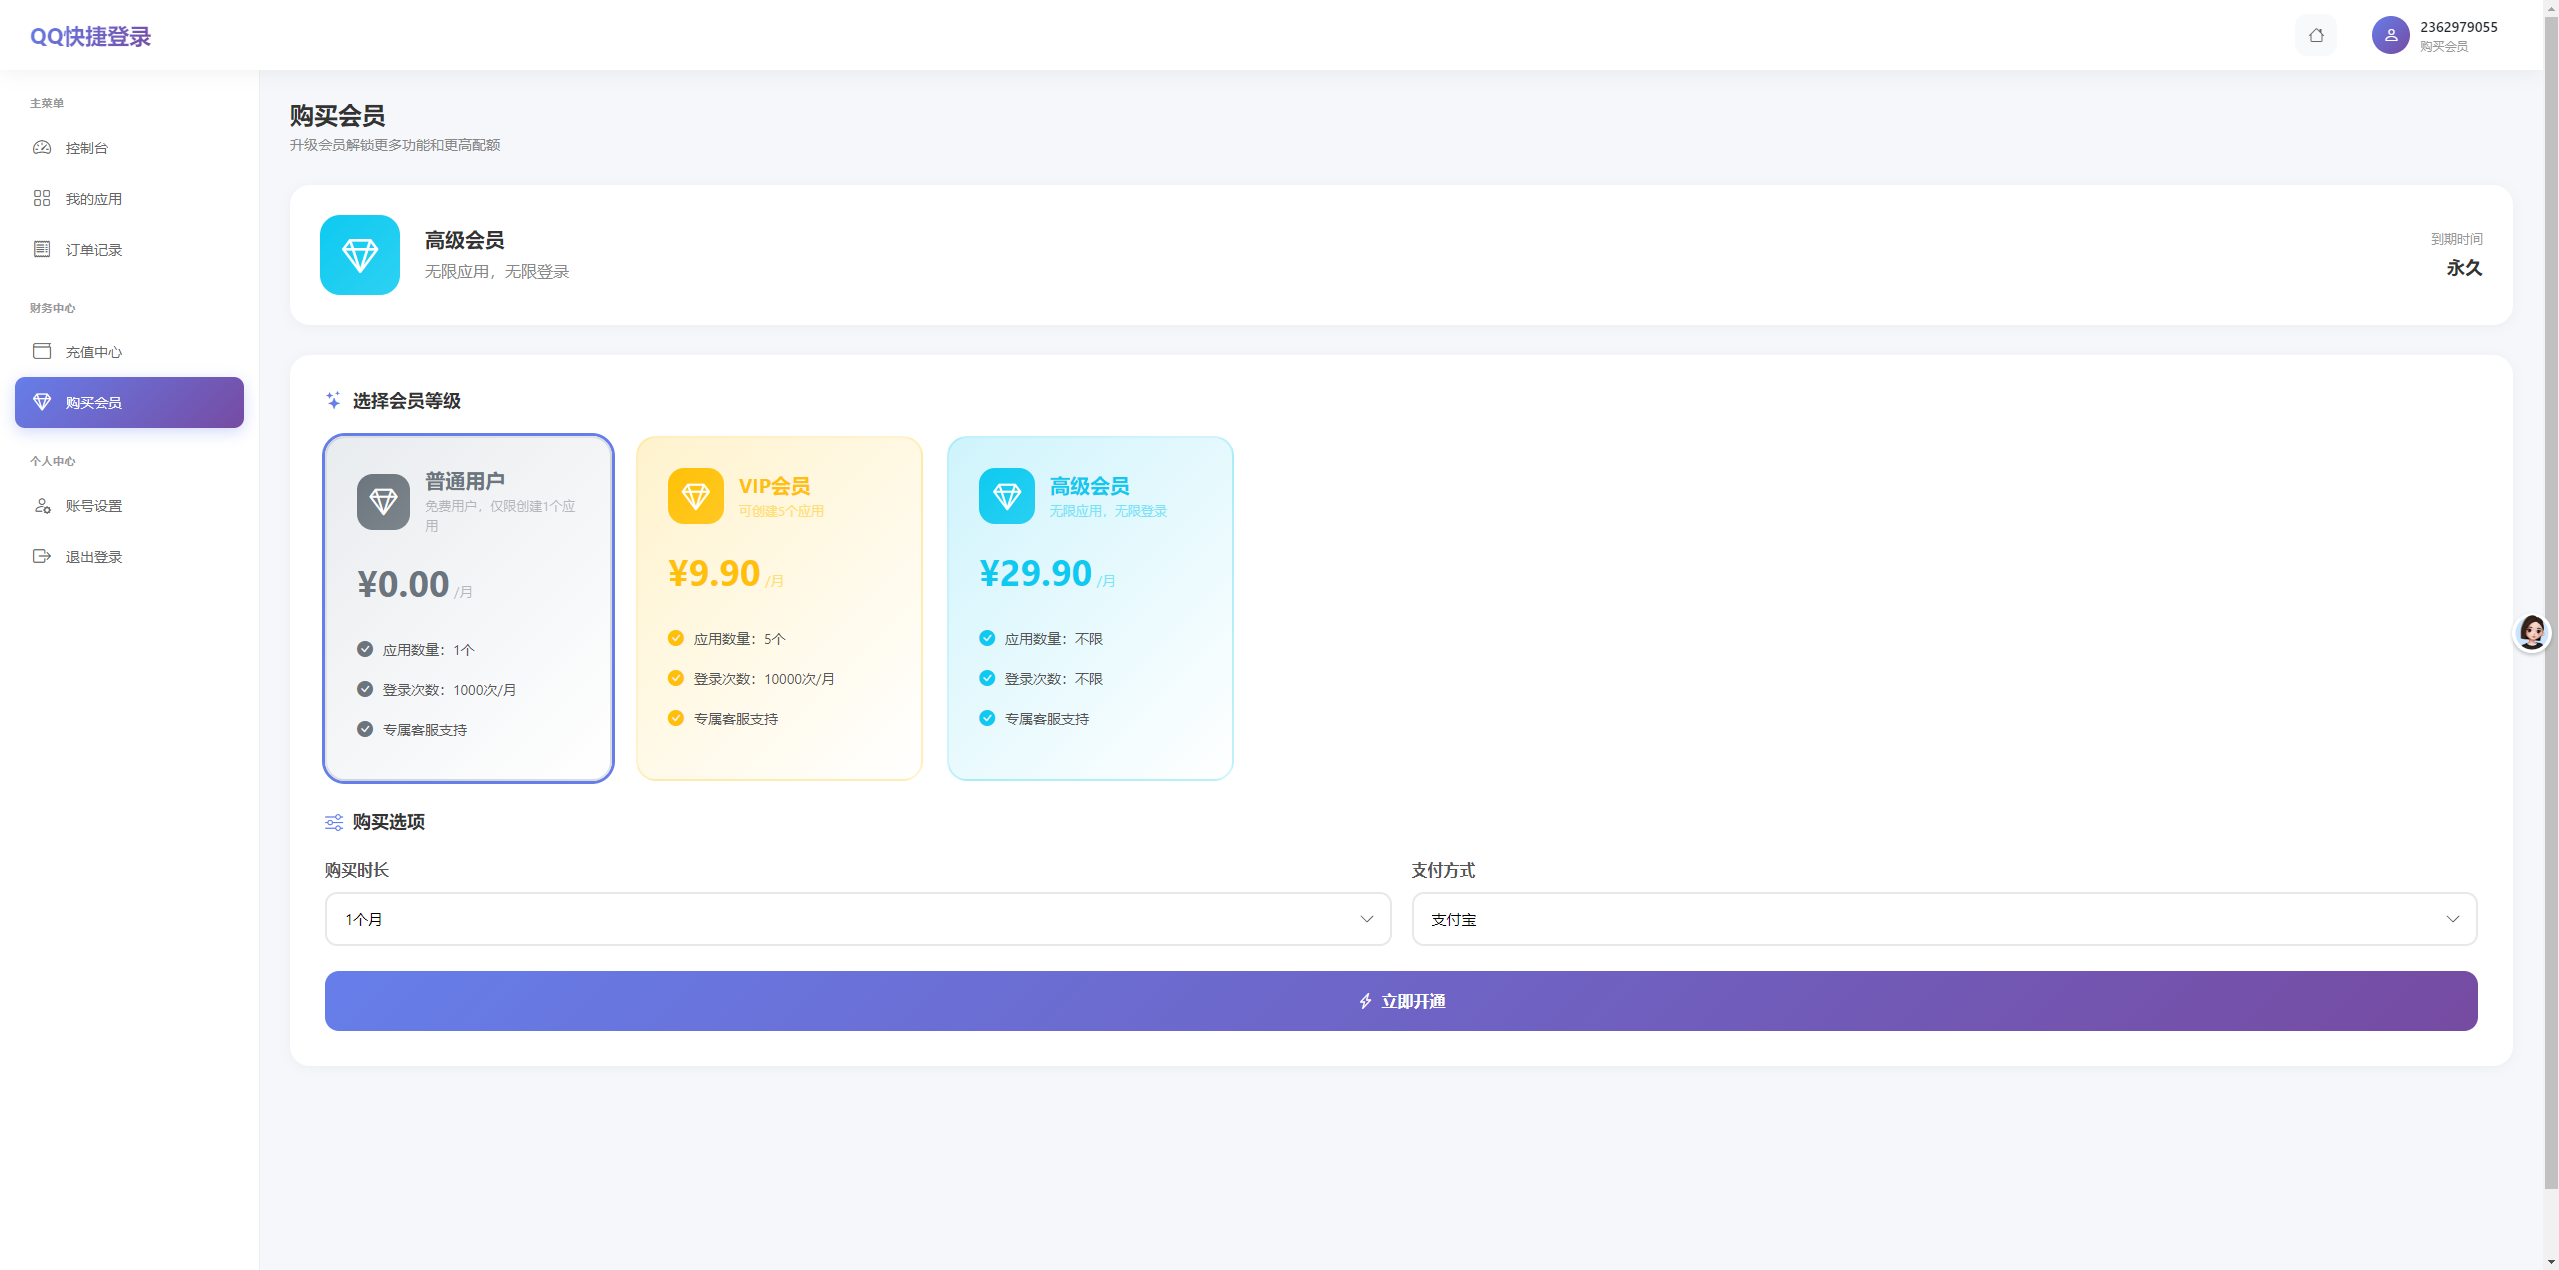Click the QQ快捷登录 logo link

(x=90, y=37)
